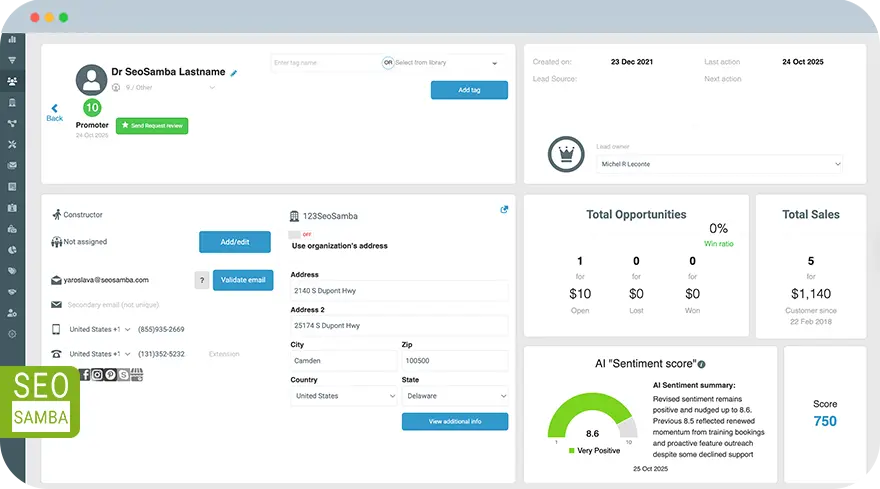Go Back to the previous page
The height and width of the screenshot is (489, 880).
54,112
